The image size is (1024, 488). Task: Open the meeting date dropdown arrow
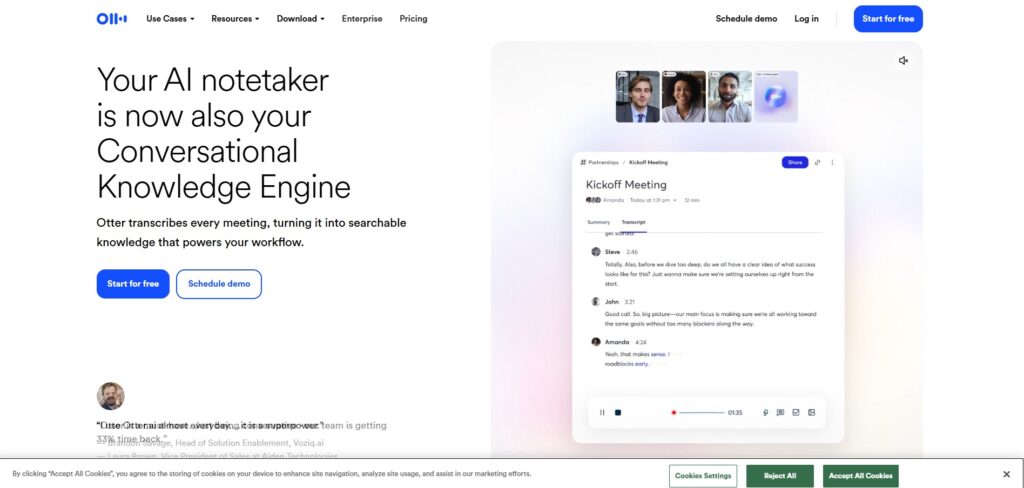point(675,201)
